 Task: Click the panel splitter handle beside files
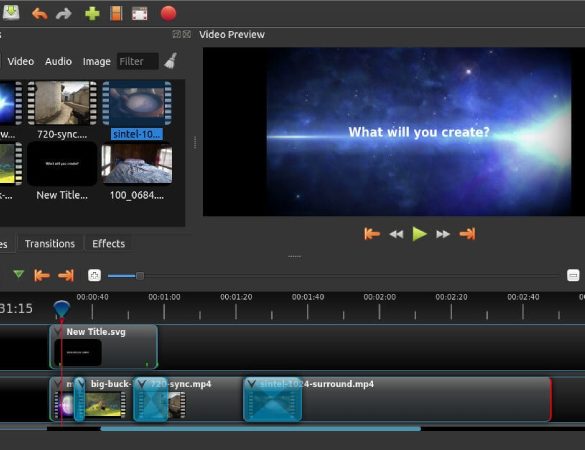(195, 143)
